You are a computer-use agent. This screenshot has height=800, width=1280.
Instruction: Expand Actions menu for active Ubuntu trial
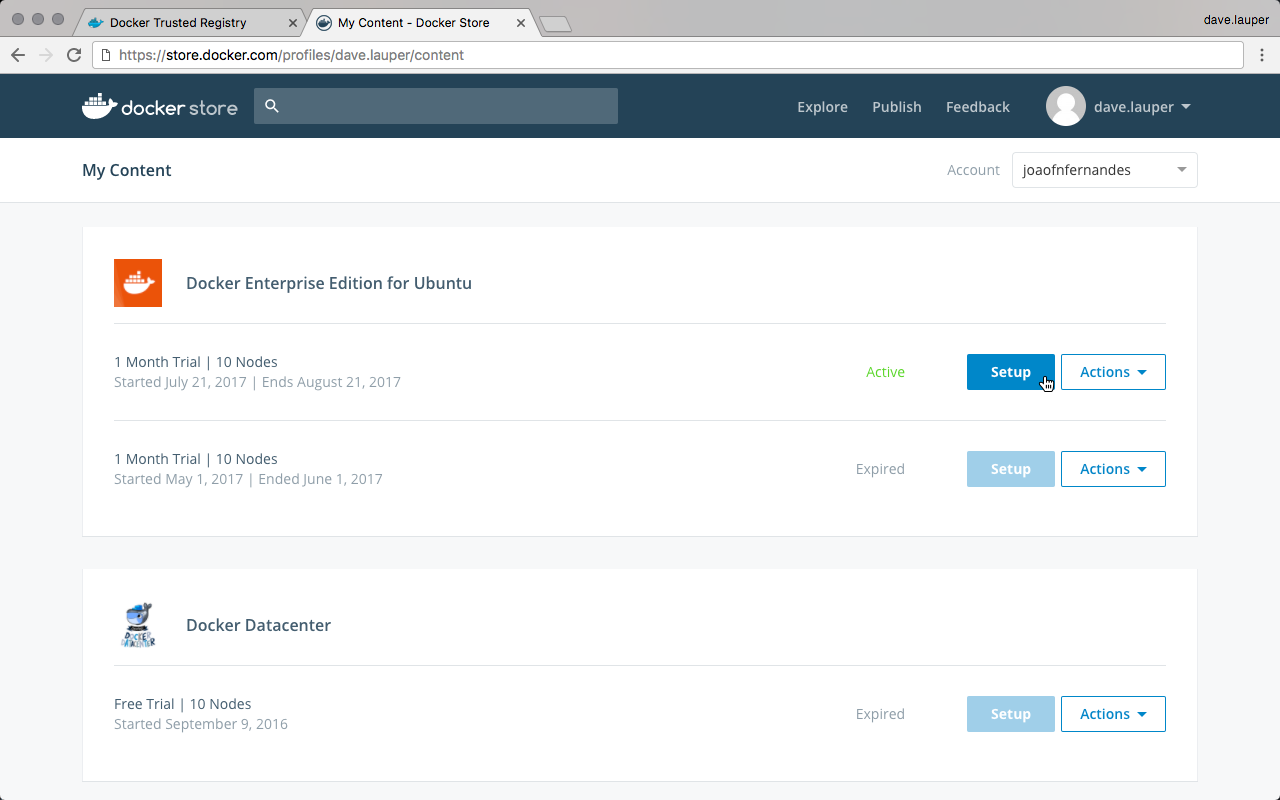1112,372
